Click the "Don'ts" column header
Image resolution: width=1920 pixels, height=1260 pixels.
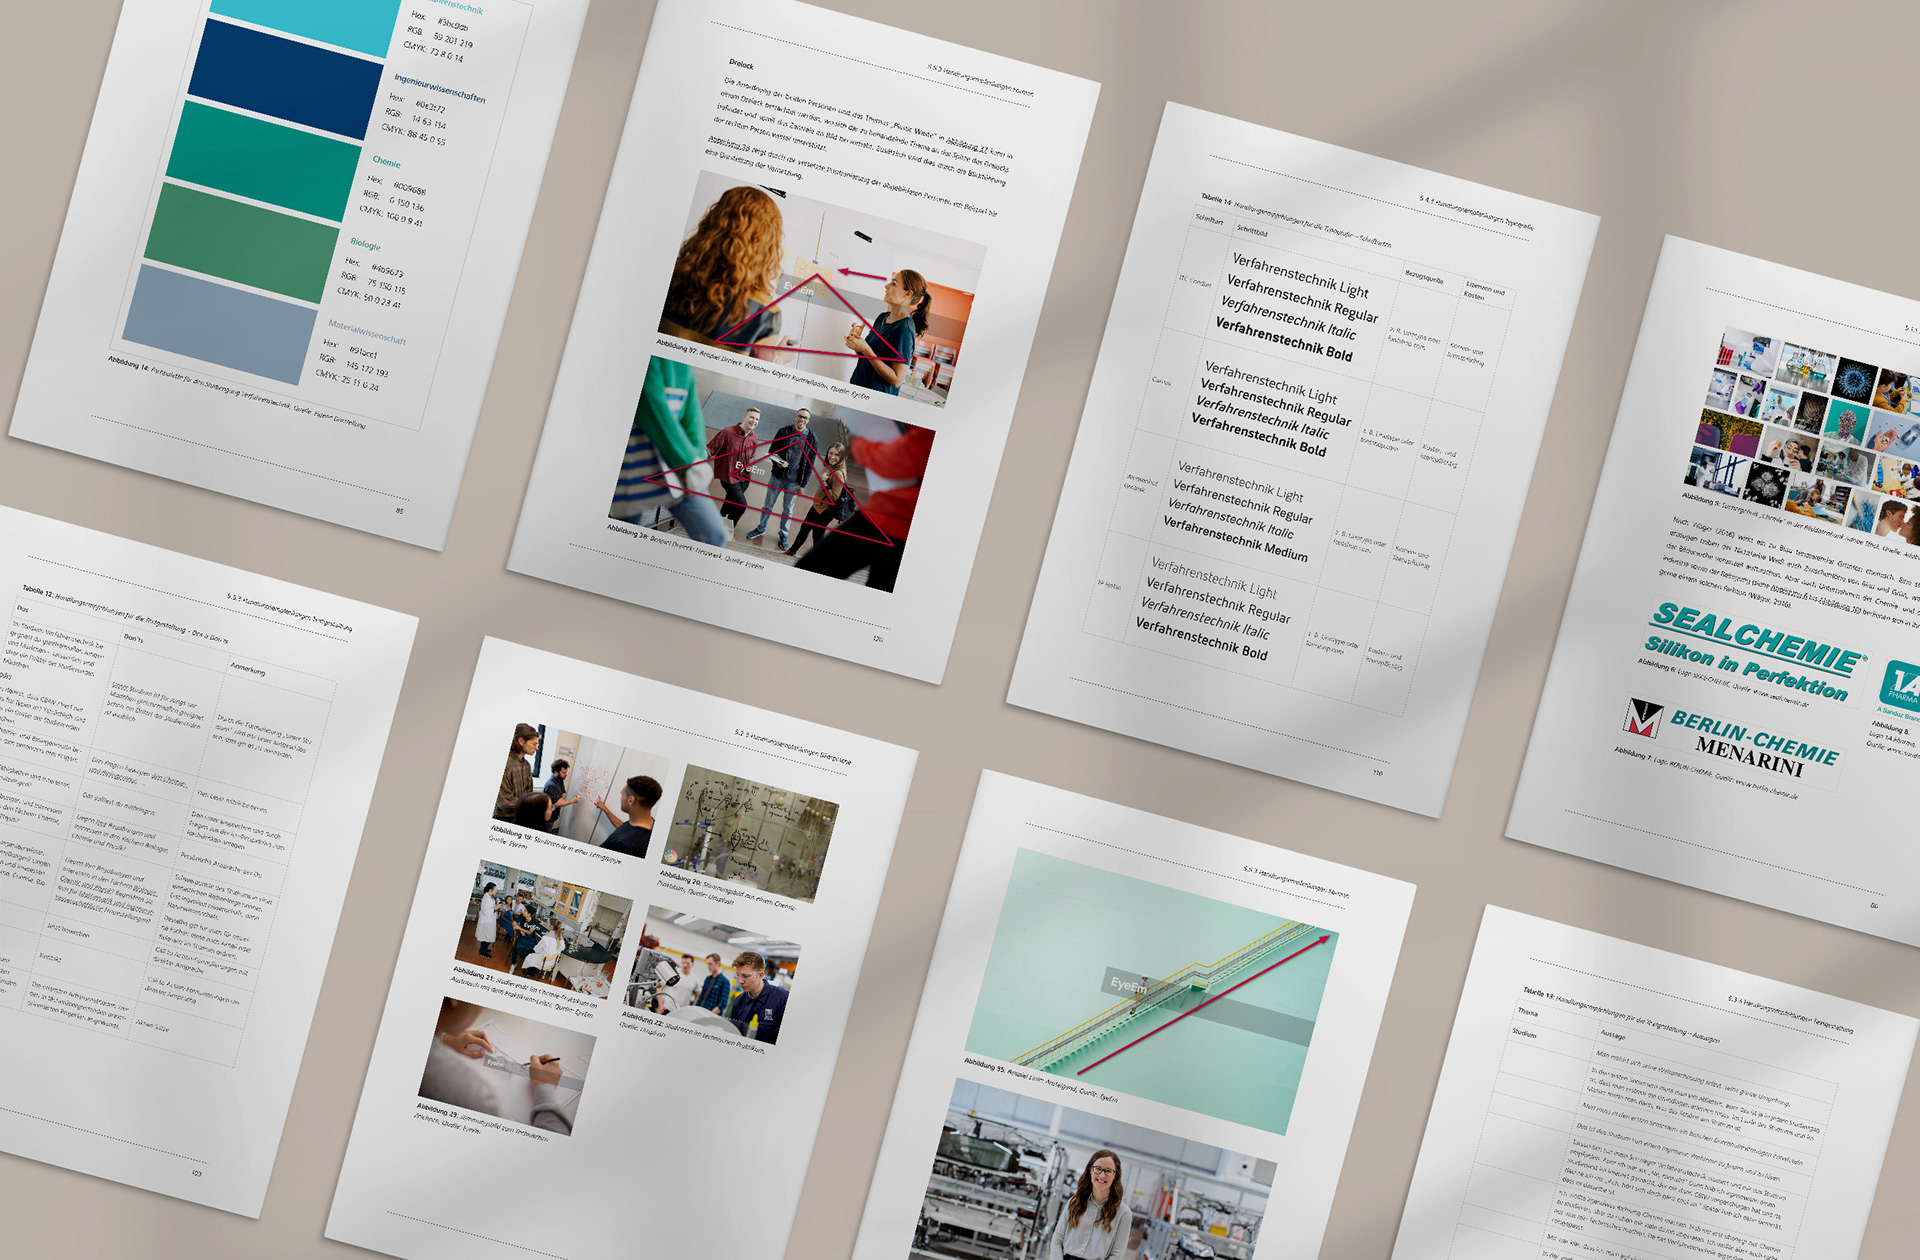[133, 637]
